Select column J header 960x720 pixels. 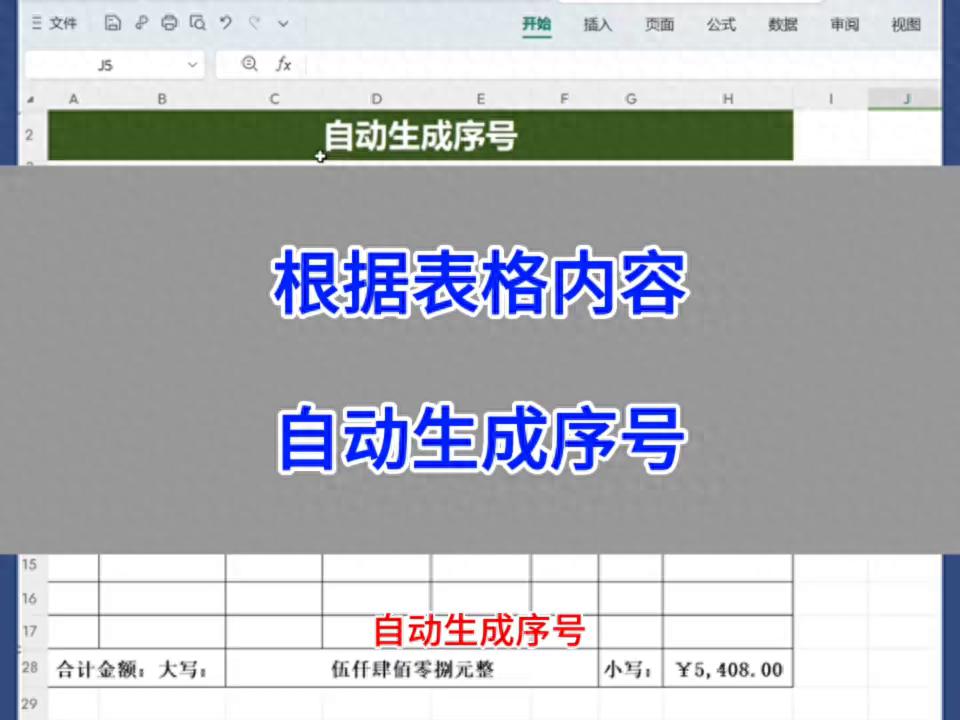pyautogui.click(x=906, y=98)
